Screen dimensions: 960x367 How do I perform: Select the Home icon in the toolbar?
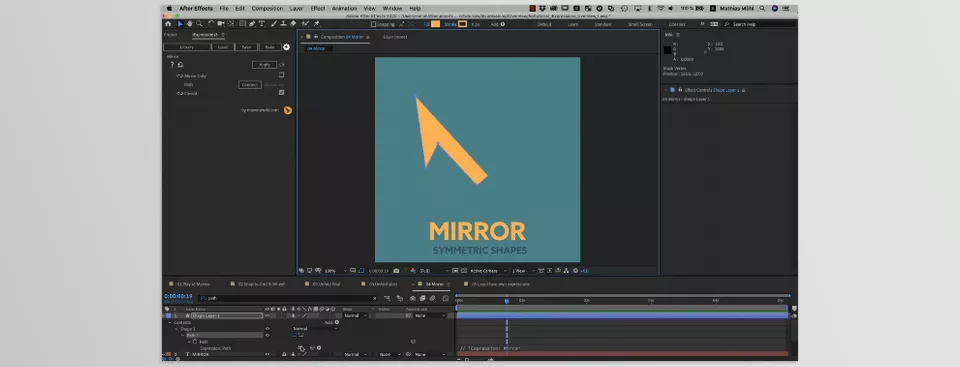[x=168, y=24]
